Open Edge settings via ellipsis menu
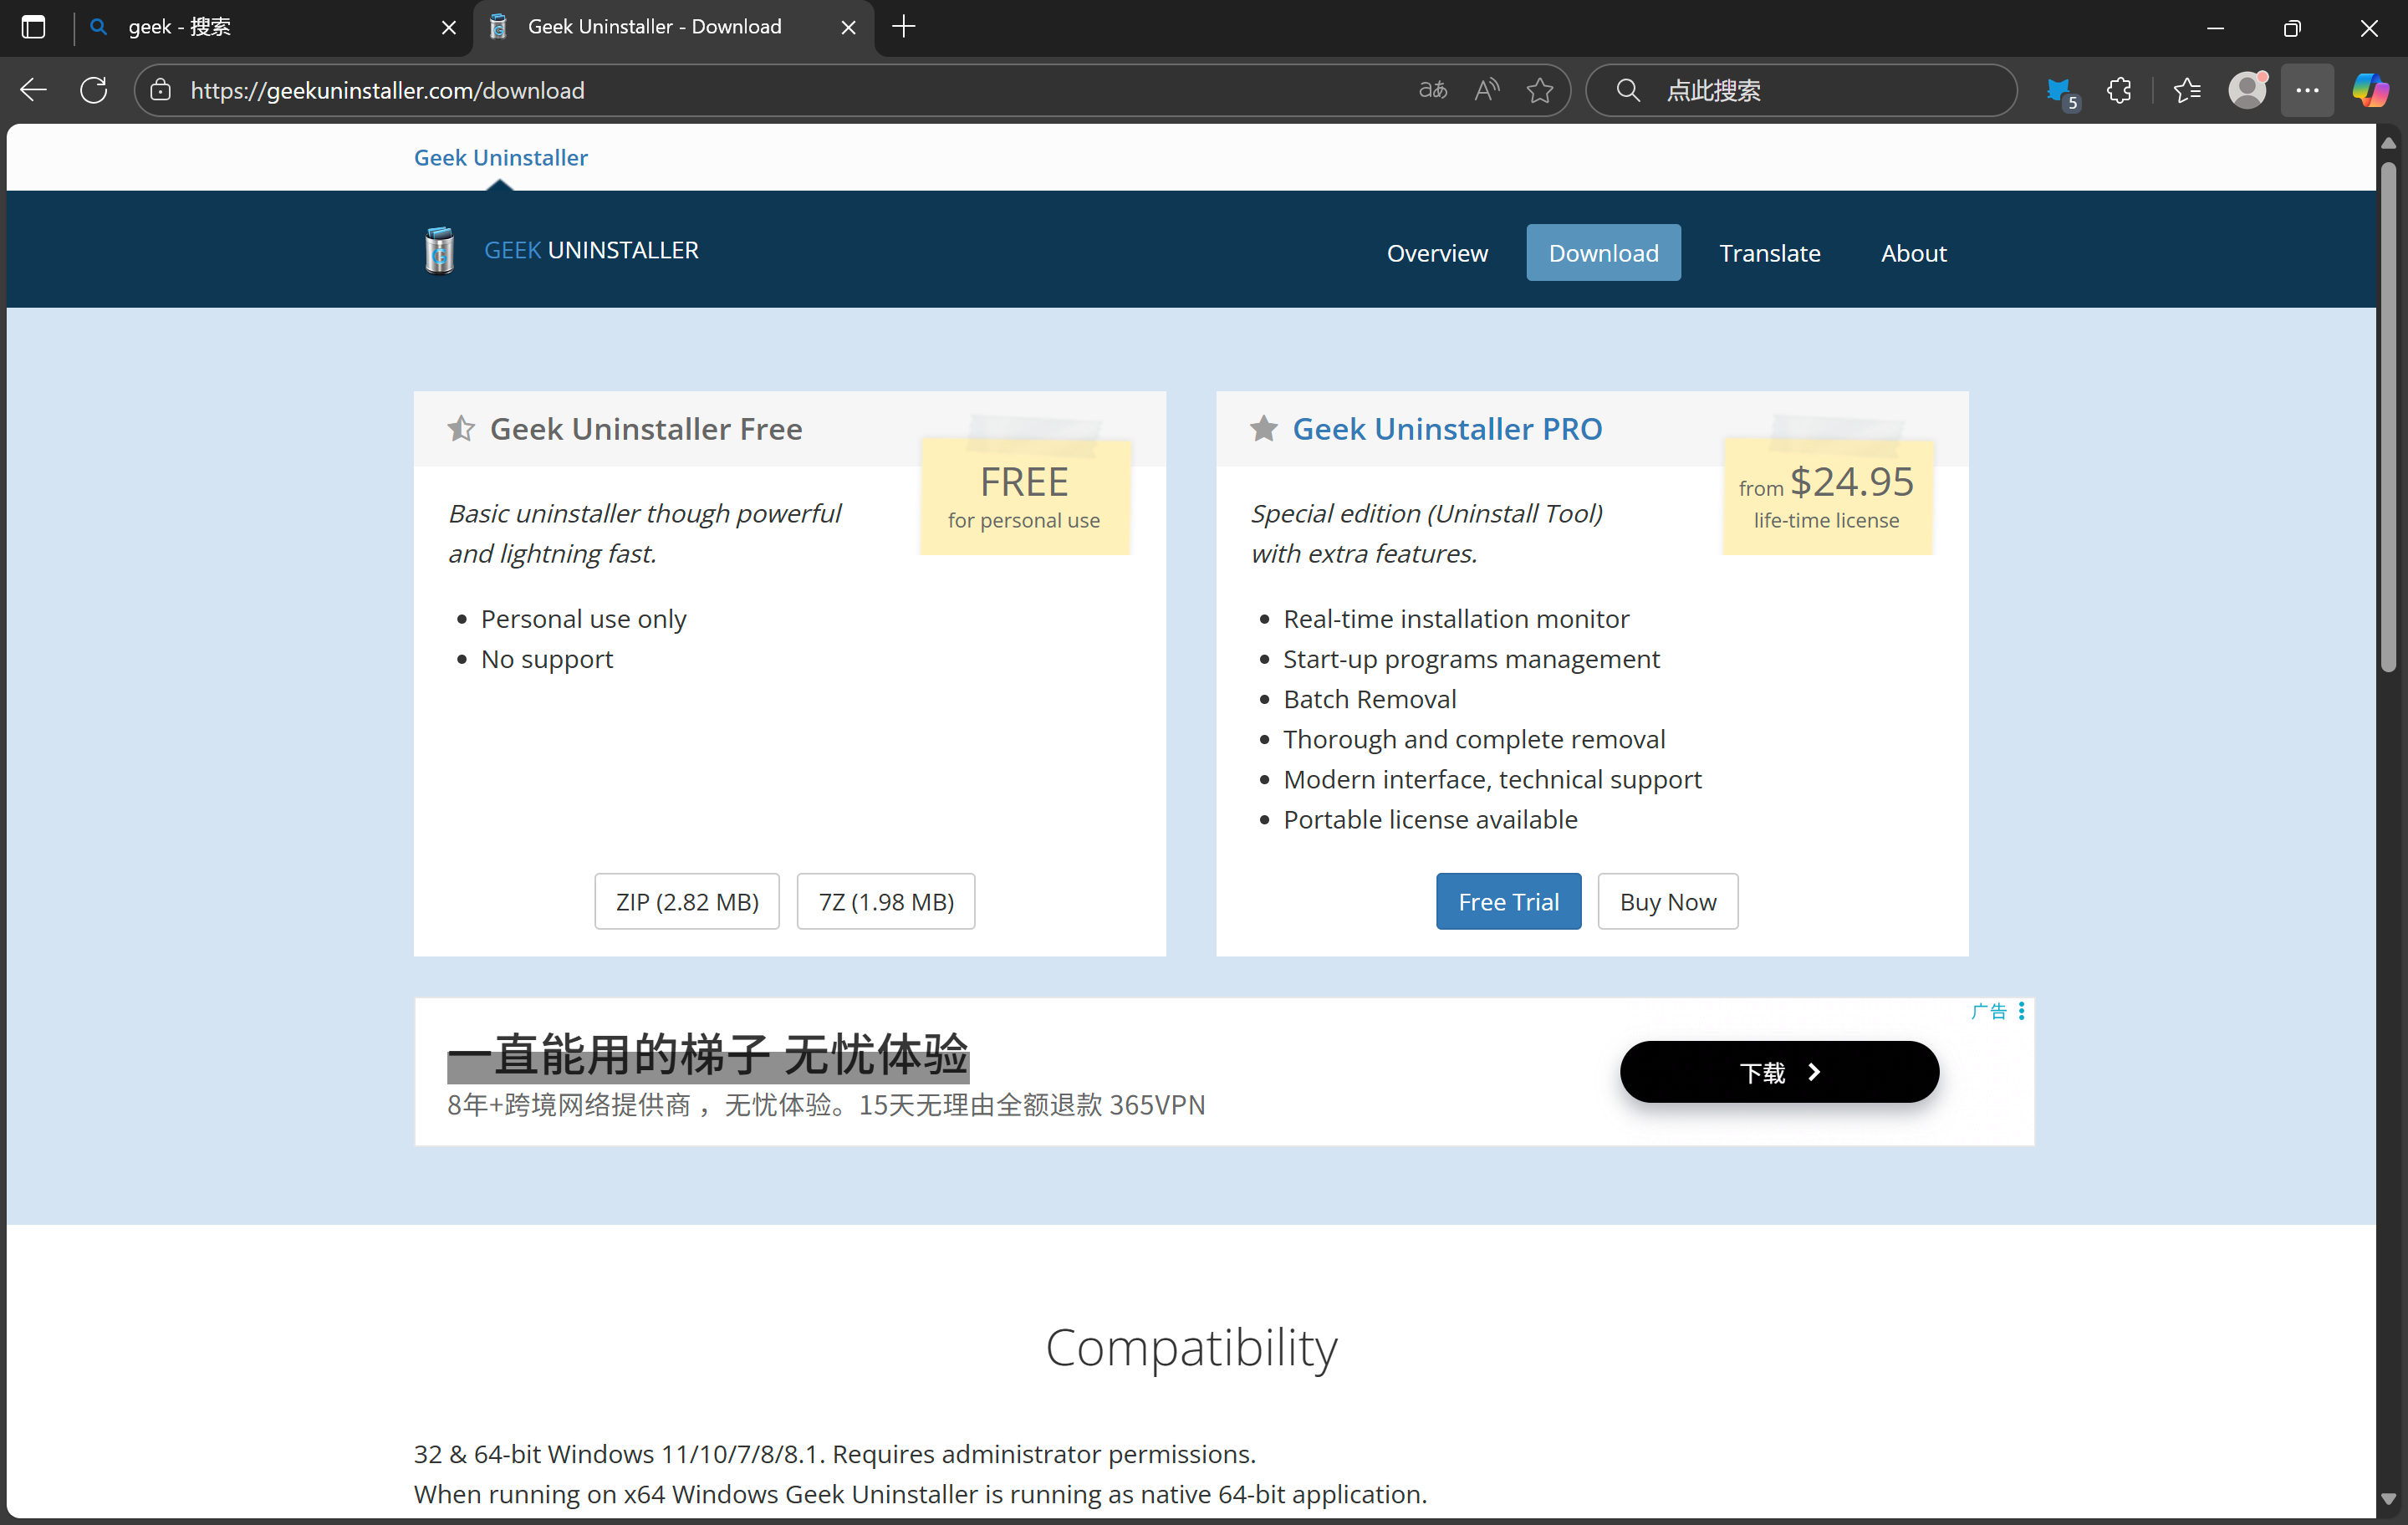The width and height of the screenshot is (2408, 1525). coord(2308,90)
